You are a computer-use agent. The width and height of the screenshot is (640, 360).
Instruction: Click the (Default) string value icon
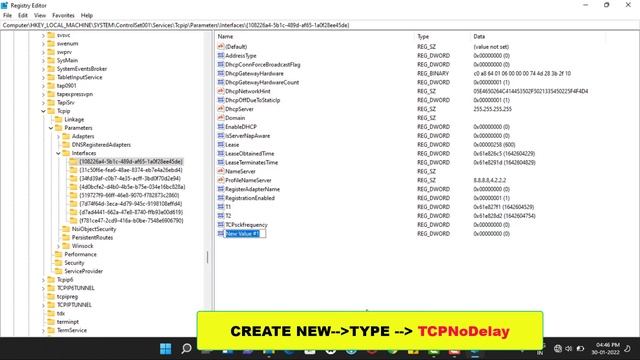click(x=221, y=47)
